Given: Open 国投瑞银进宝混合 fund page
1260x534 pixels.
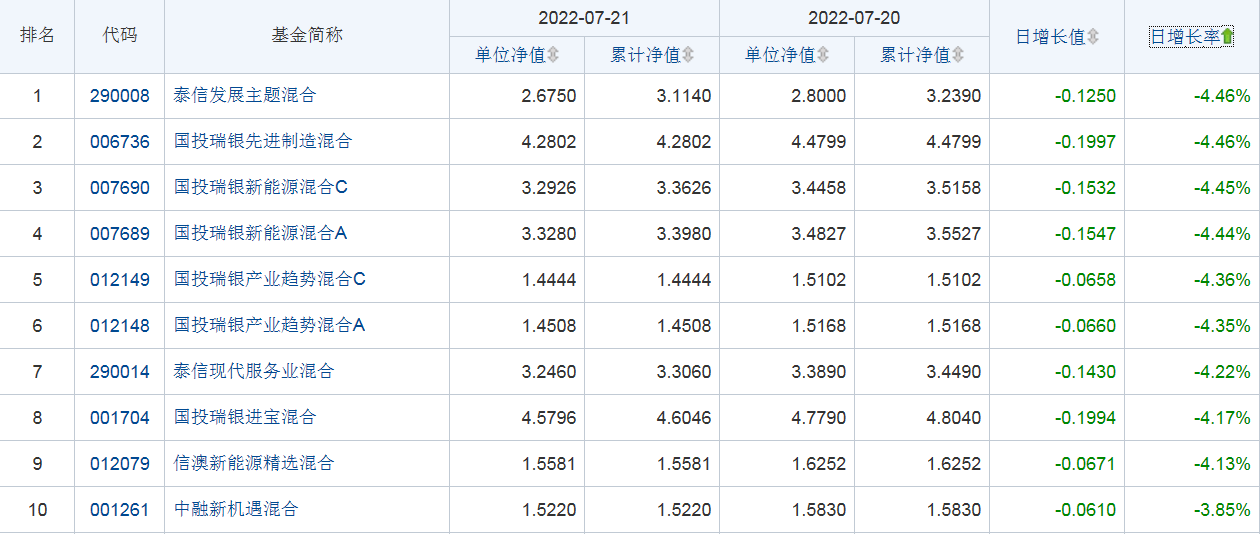Looking at the screenshot, I should tap(245, 418).
